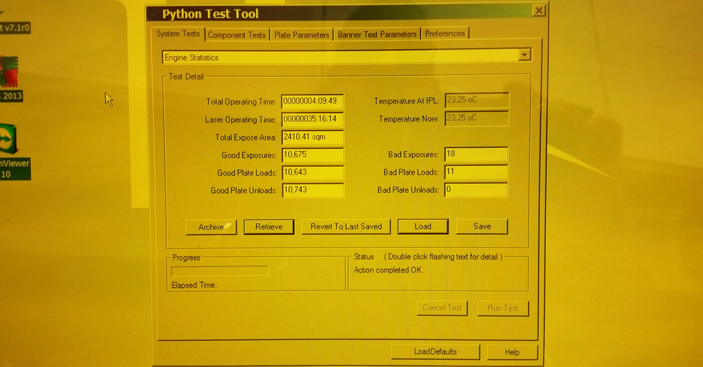Open the Plate Parameters tab
The image size is (703, 367).
click(x=301, y=35)
